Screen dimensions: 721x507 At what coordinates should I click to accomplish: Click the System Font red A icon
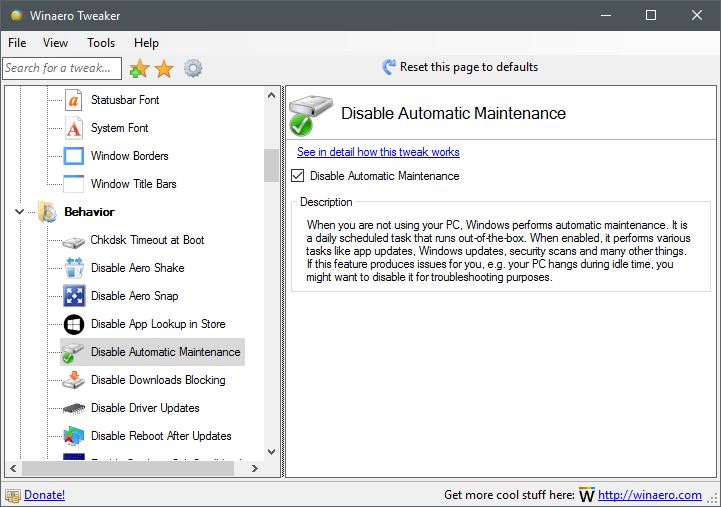[74, 128]
